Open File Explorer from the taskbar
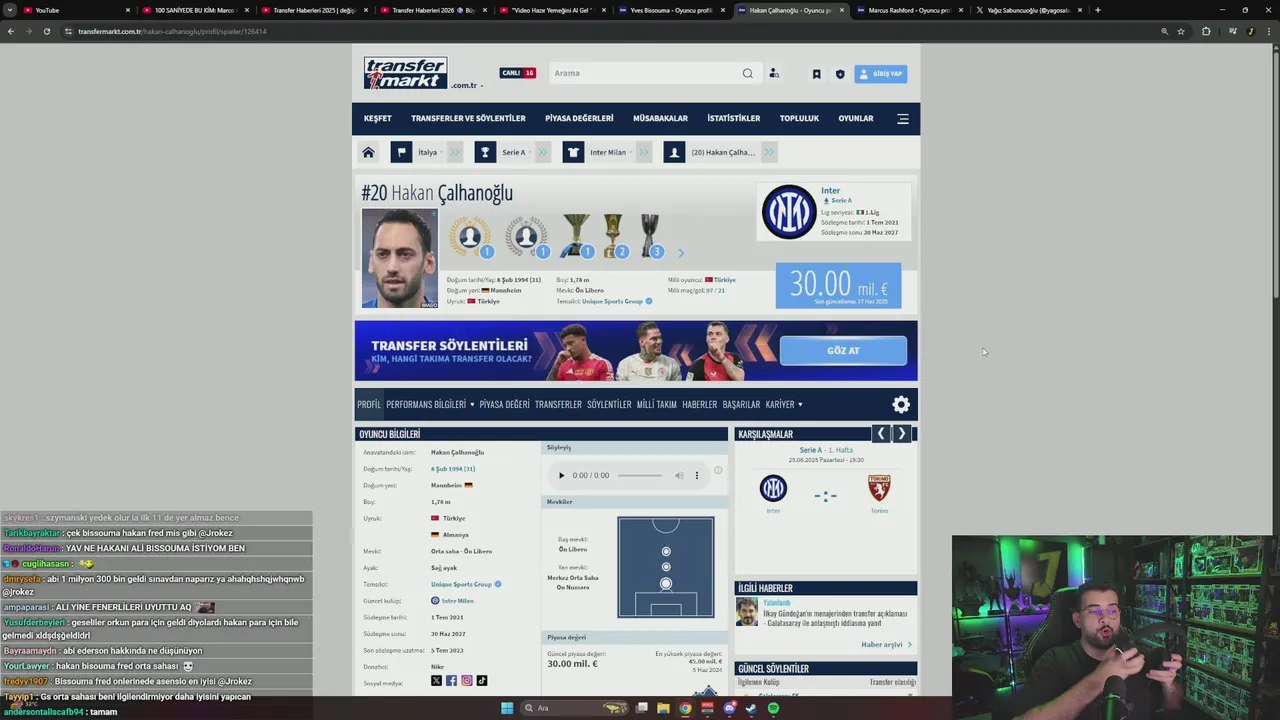1280x720 pixels. pyautogui.click(x=663, y=708)
